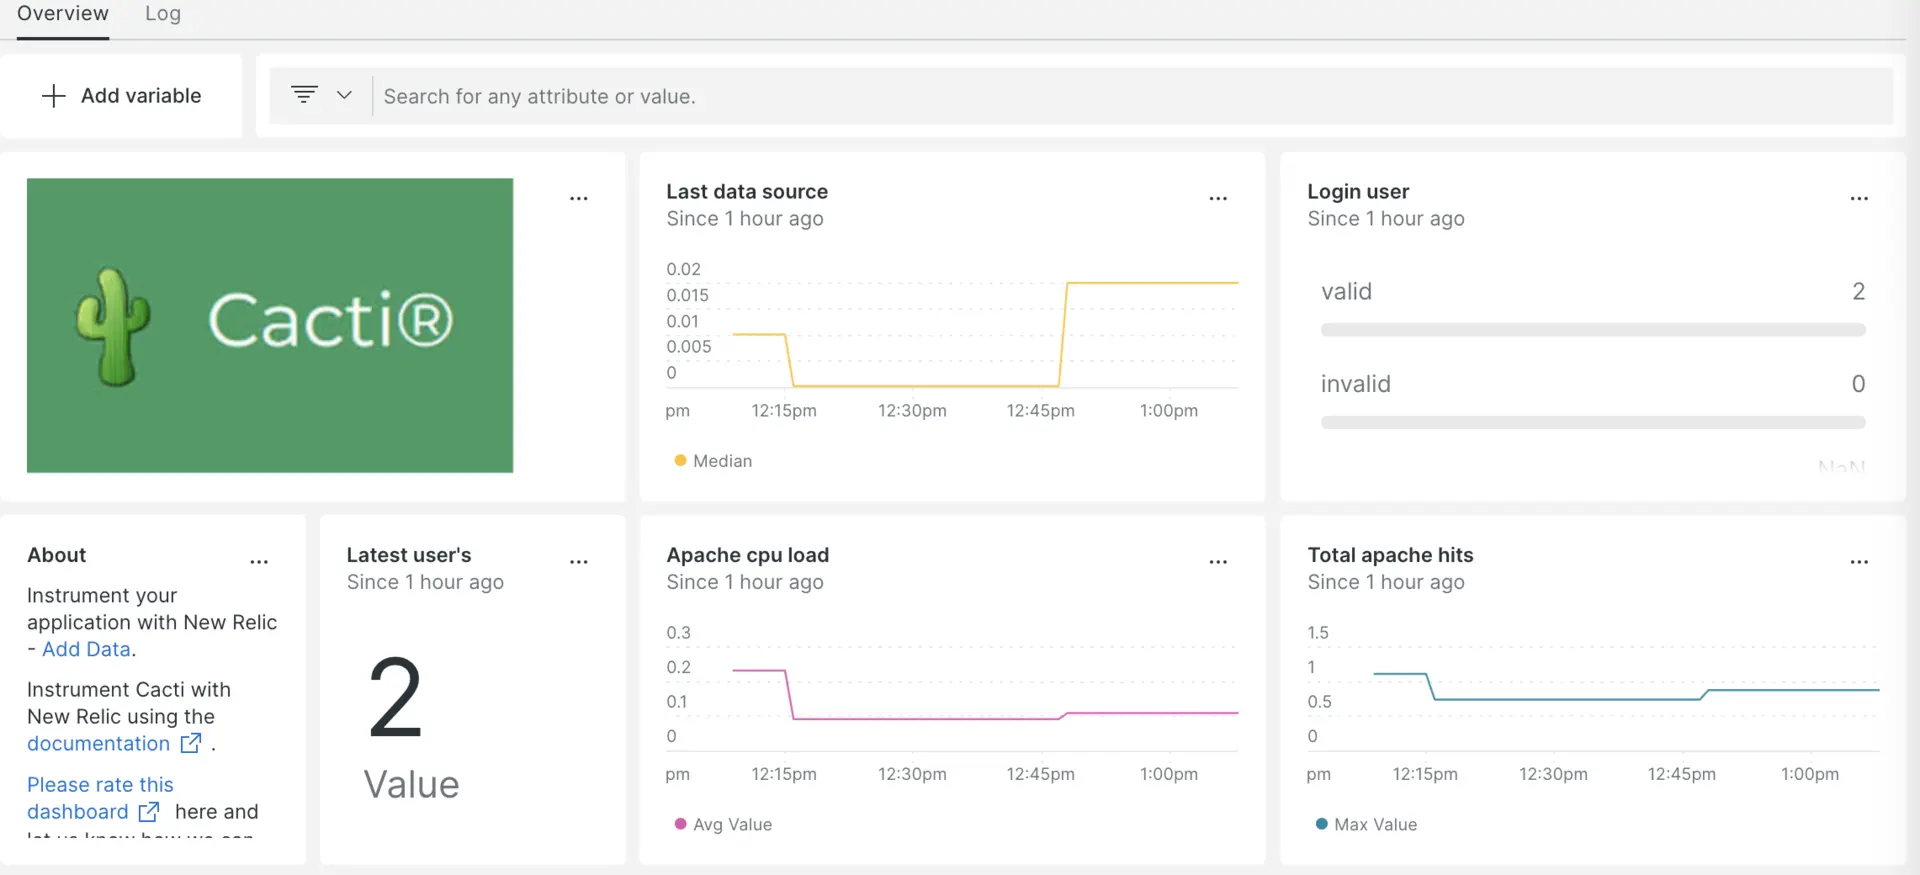This screenshot has height=875, width=1920.
Task: Open Last data source widget options menu
Action: pos(1217,199)
